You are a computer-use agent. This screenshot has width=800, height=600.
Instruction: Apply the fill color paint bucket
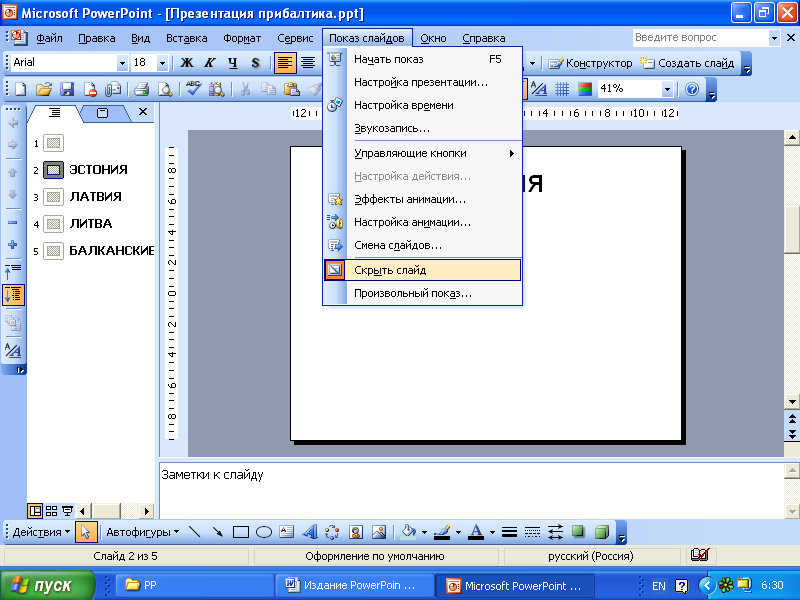coord(409,532)
